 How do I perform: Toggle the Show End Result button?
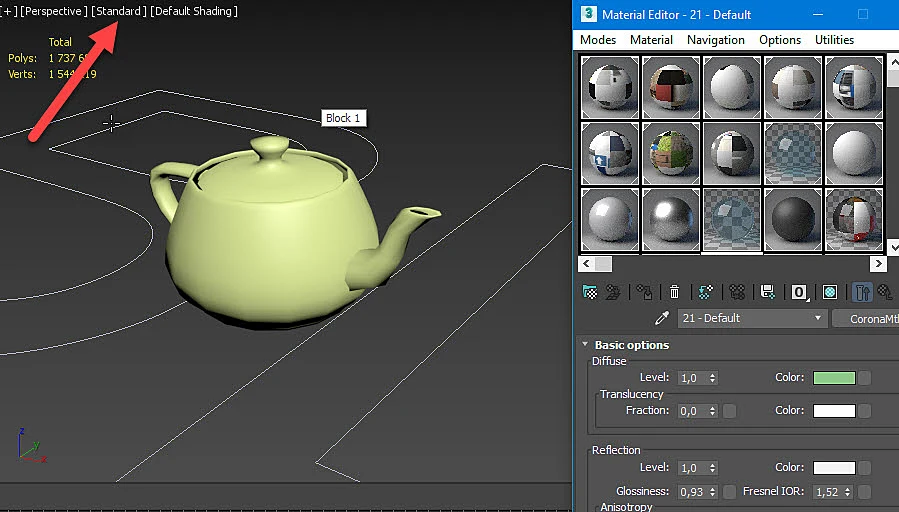coord(862,292)
